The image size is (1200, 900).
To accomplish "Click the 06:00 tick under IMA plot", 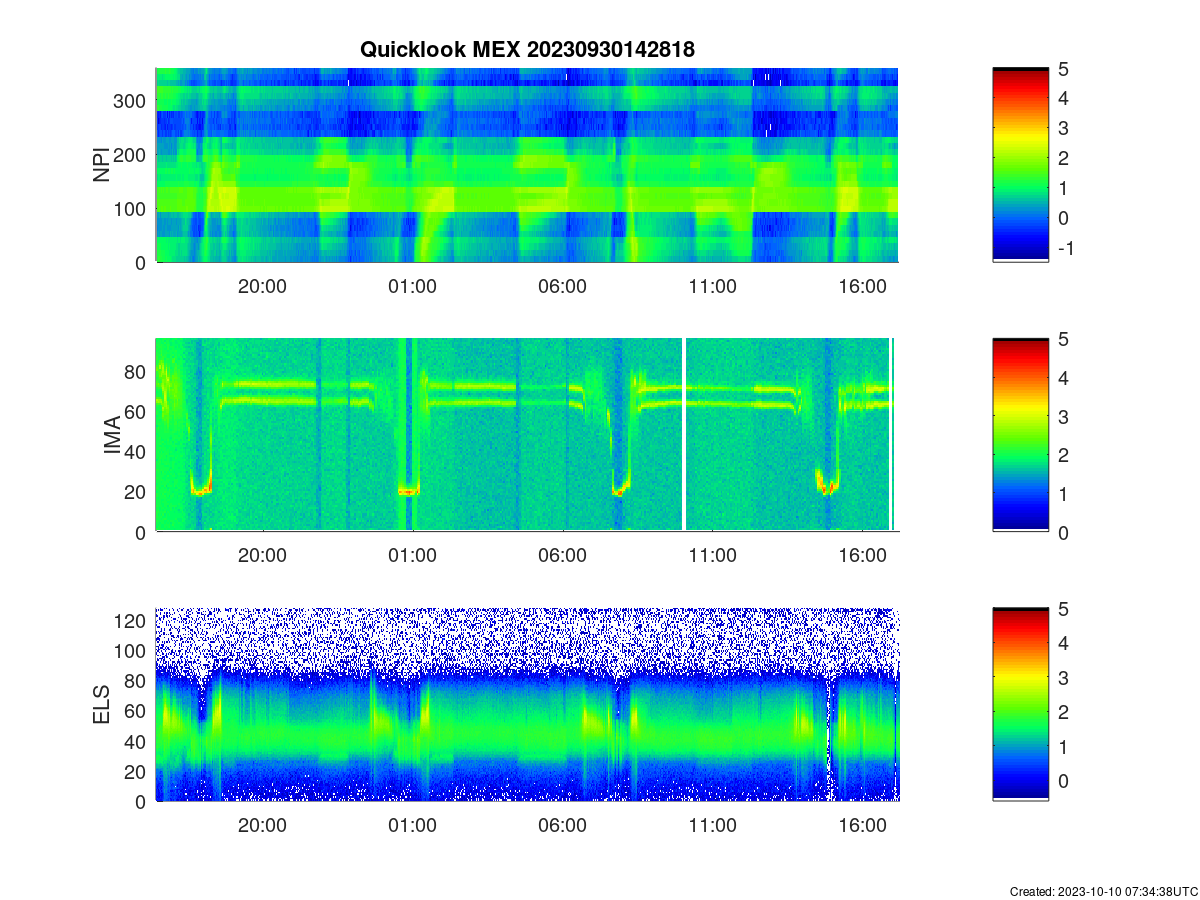I will pyautogui.click(x=562, y=556).
